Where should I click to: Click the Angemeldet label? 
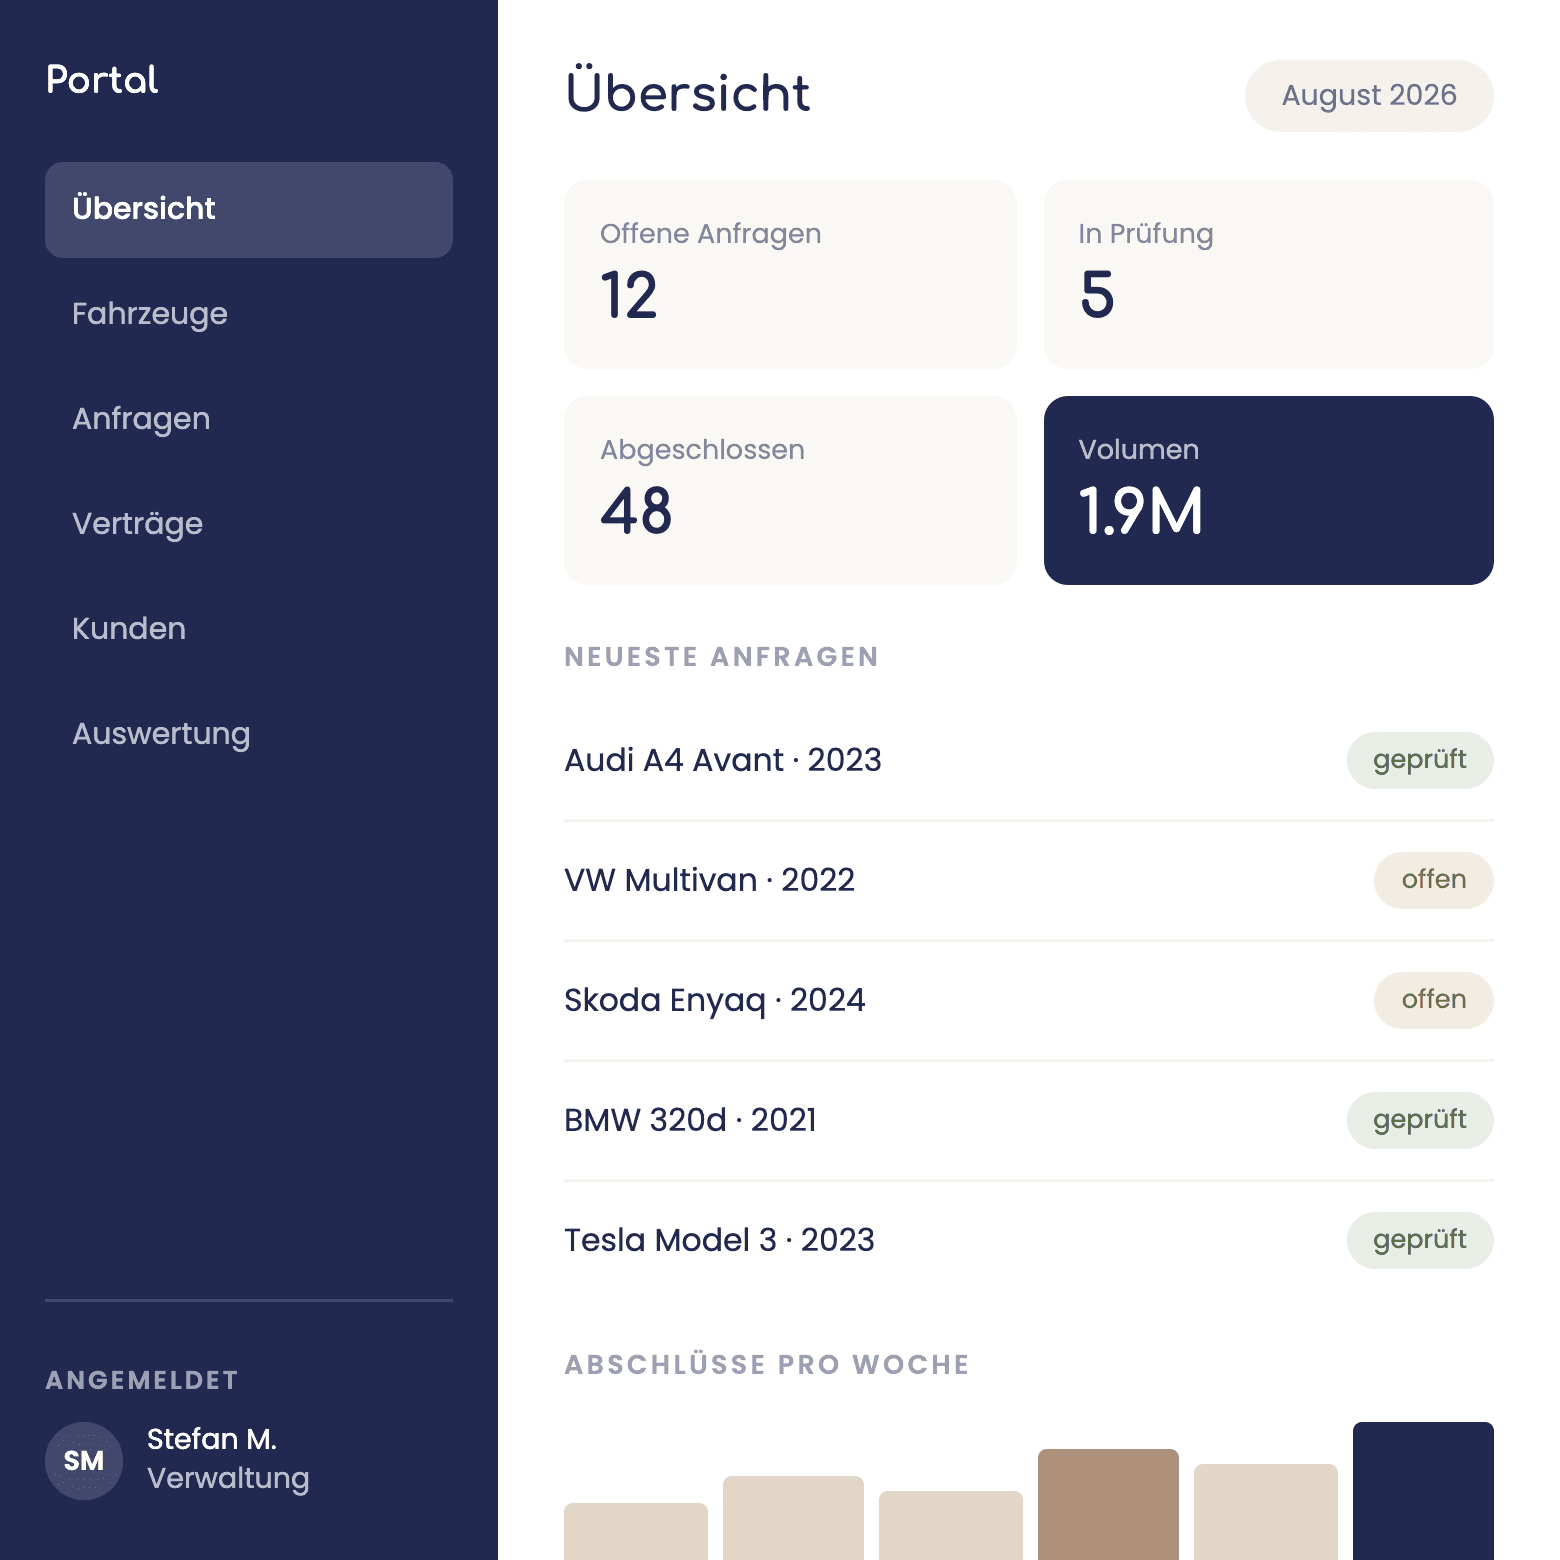142,1380
